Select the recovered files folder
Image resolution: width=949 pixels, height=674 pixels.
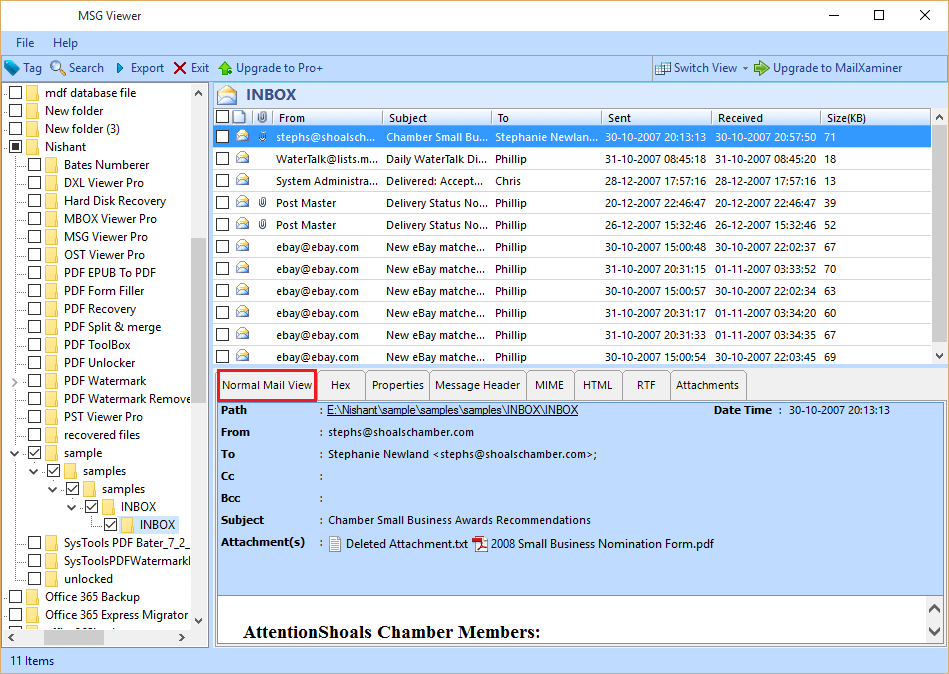[x=102, y=435]
